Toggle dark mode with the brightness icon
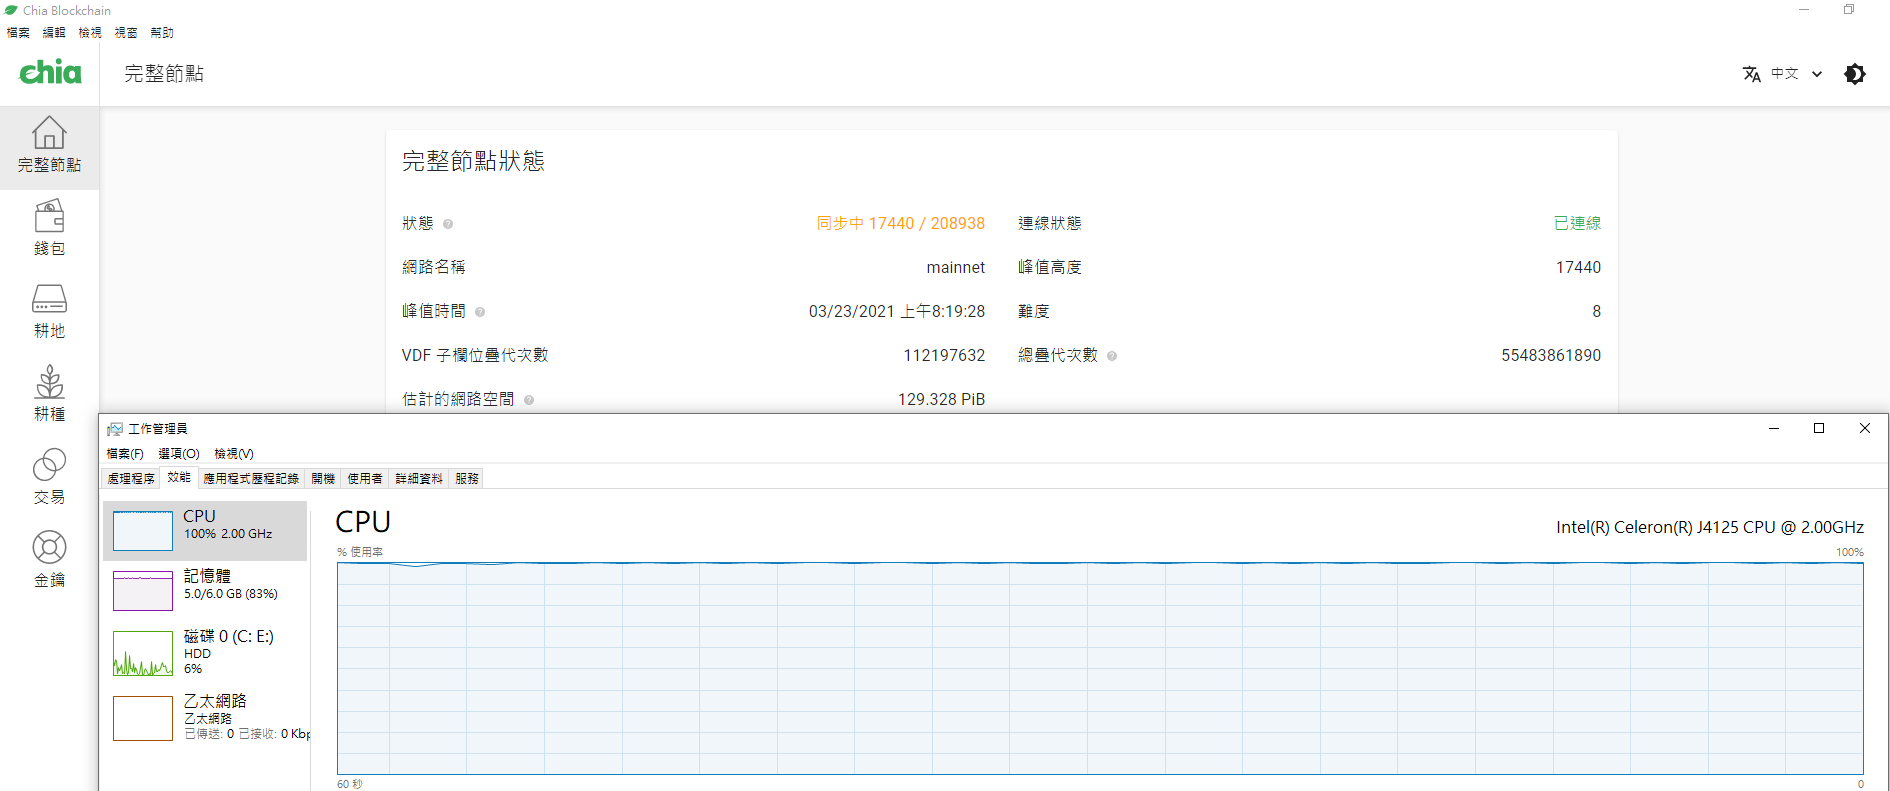 1854,74
